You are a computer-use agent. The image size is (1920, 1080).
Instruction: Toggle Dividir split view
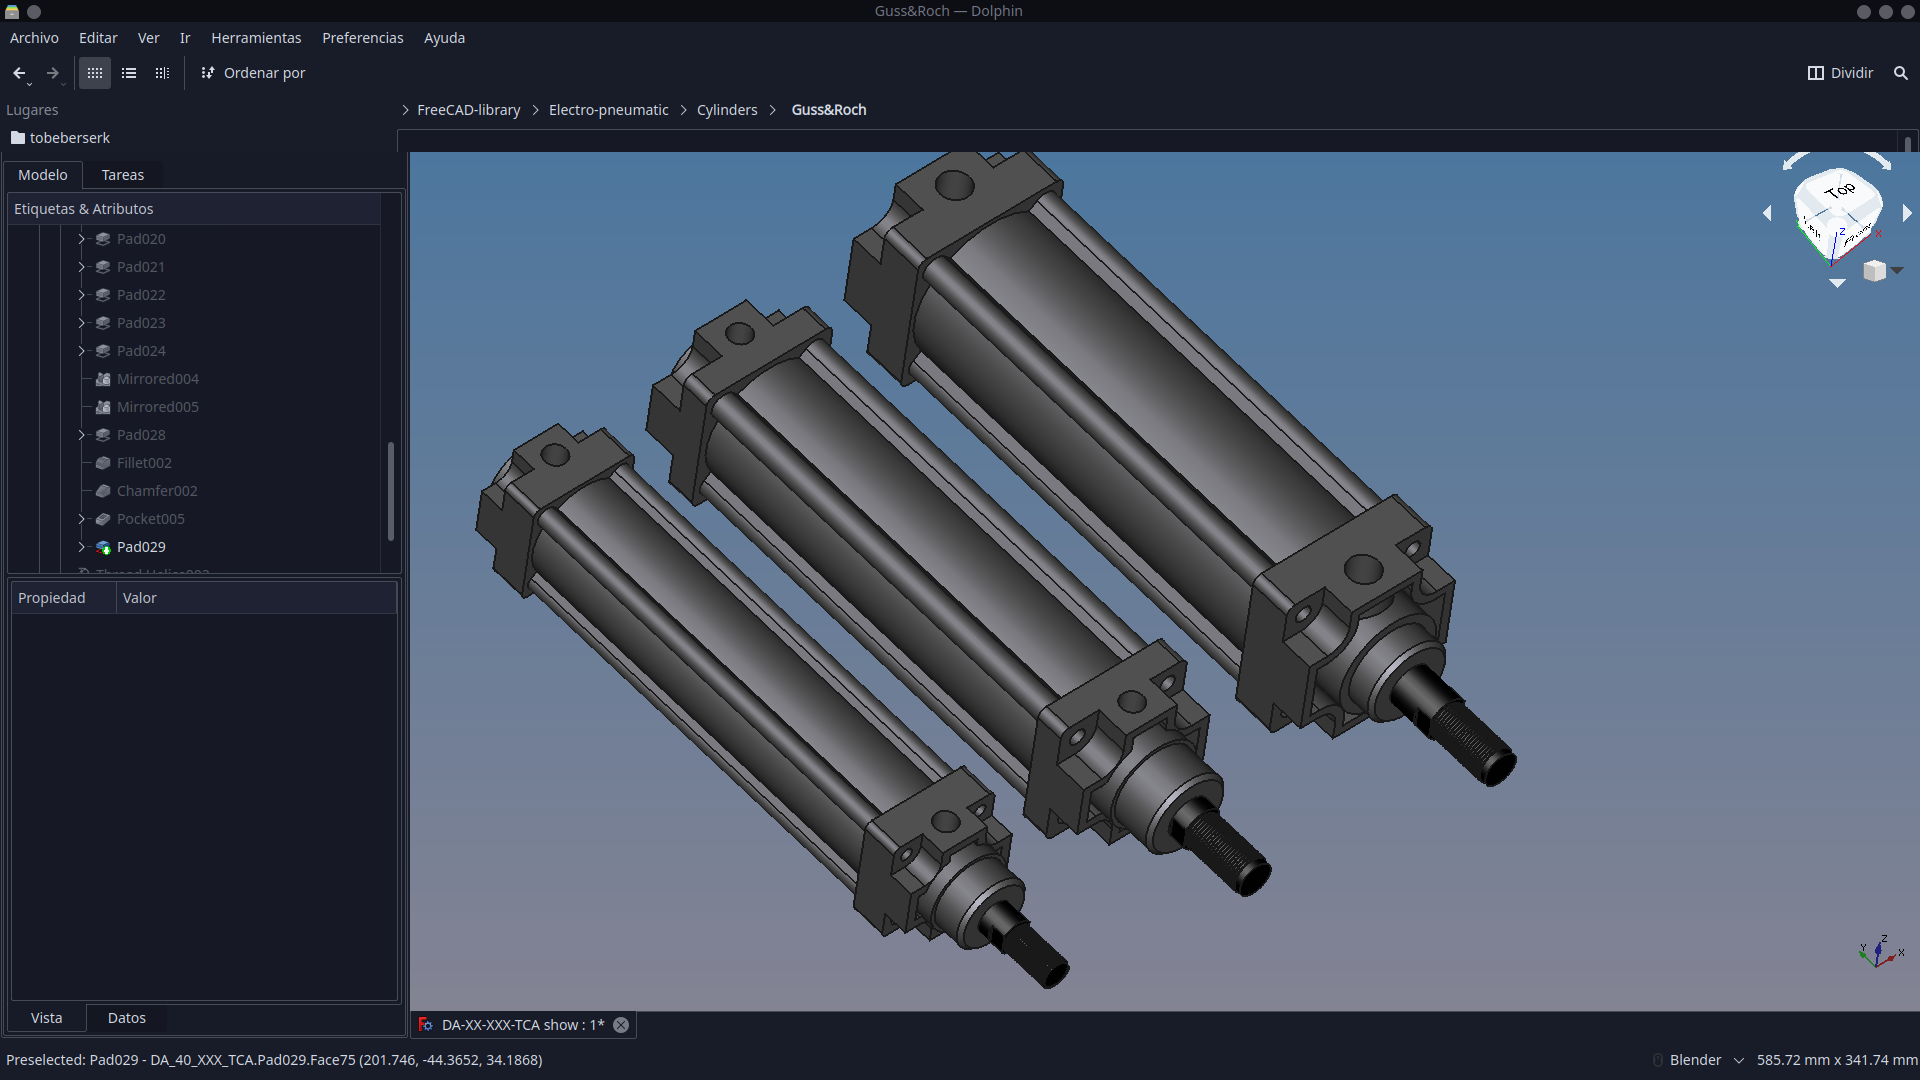click(x=1840, y=73)
